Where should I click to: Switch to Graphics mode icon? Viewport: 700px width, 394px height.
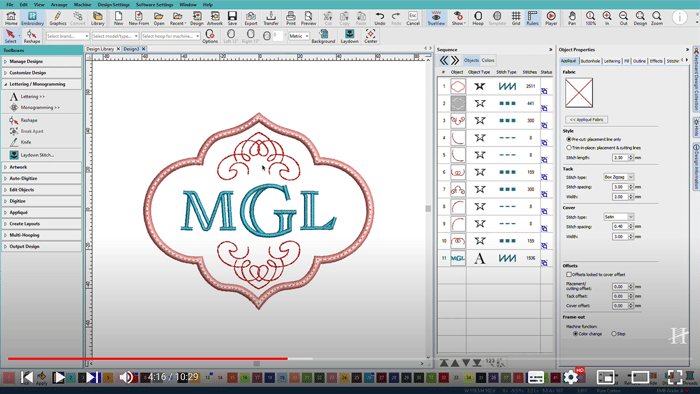58,18
